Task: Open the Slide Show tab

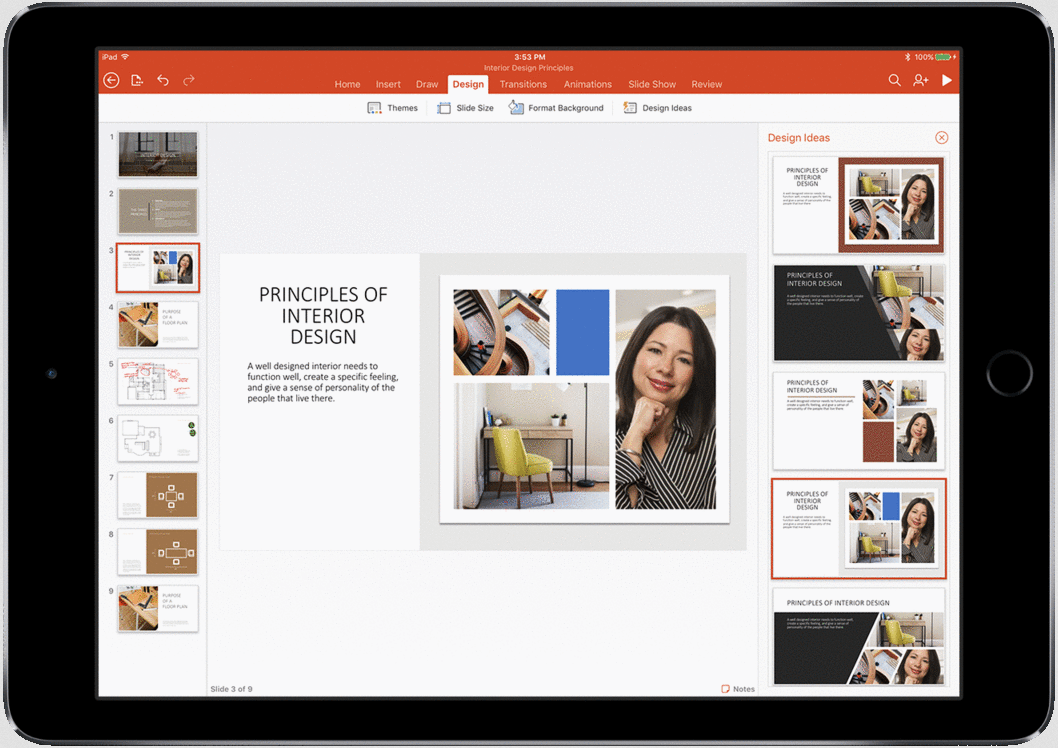Action: coord(652,84)
